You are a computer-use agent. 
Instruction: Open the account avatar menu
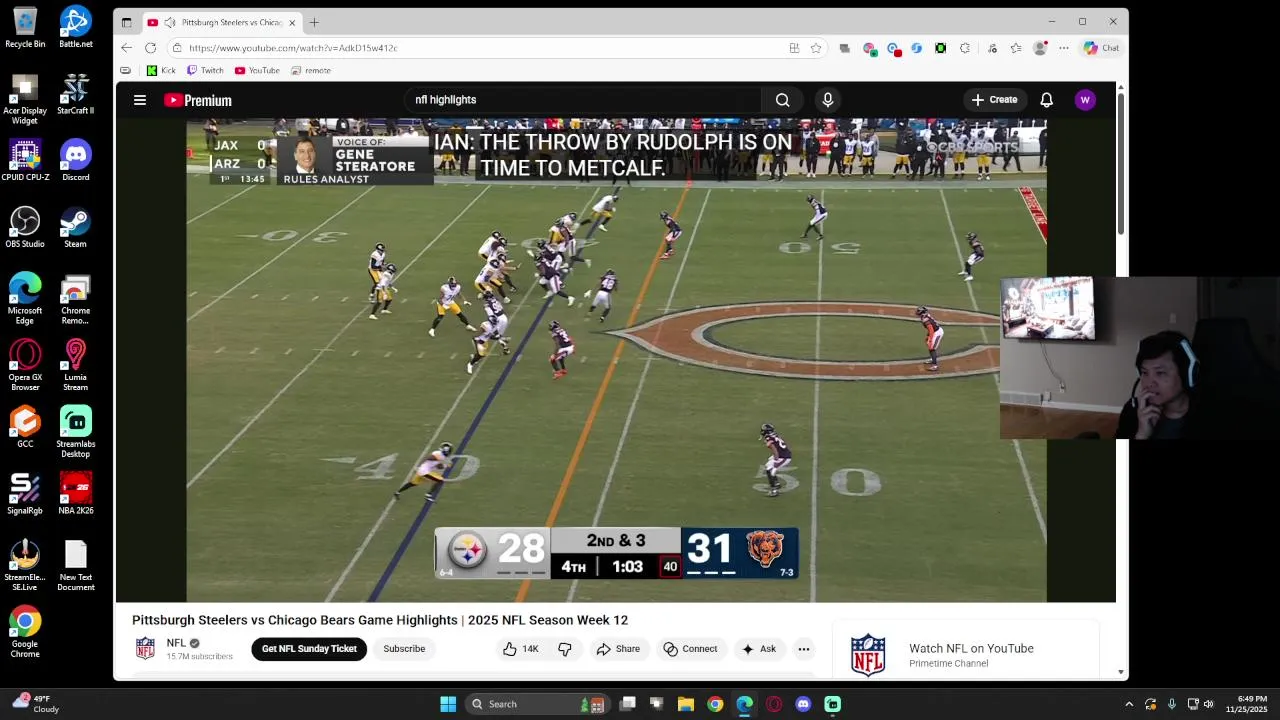point(1085,100)
